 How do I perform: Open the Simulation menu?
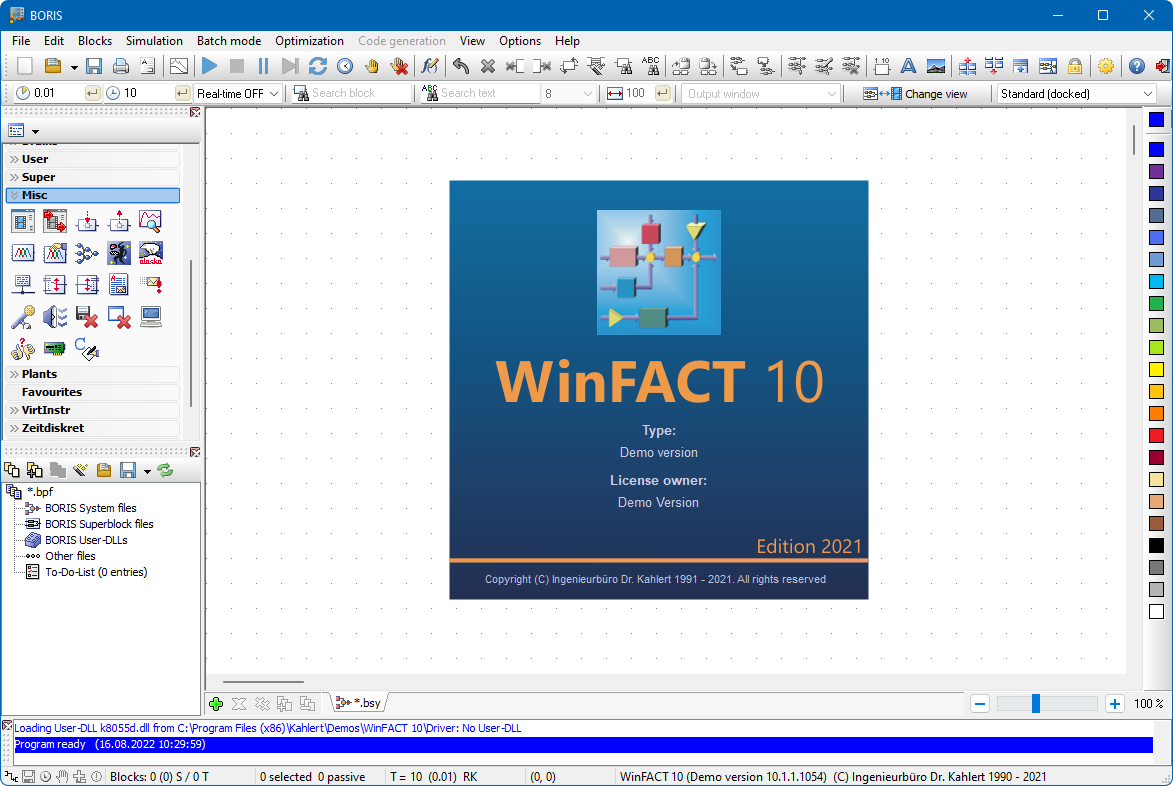tap(154, 40)
